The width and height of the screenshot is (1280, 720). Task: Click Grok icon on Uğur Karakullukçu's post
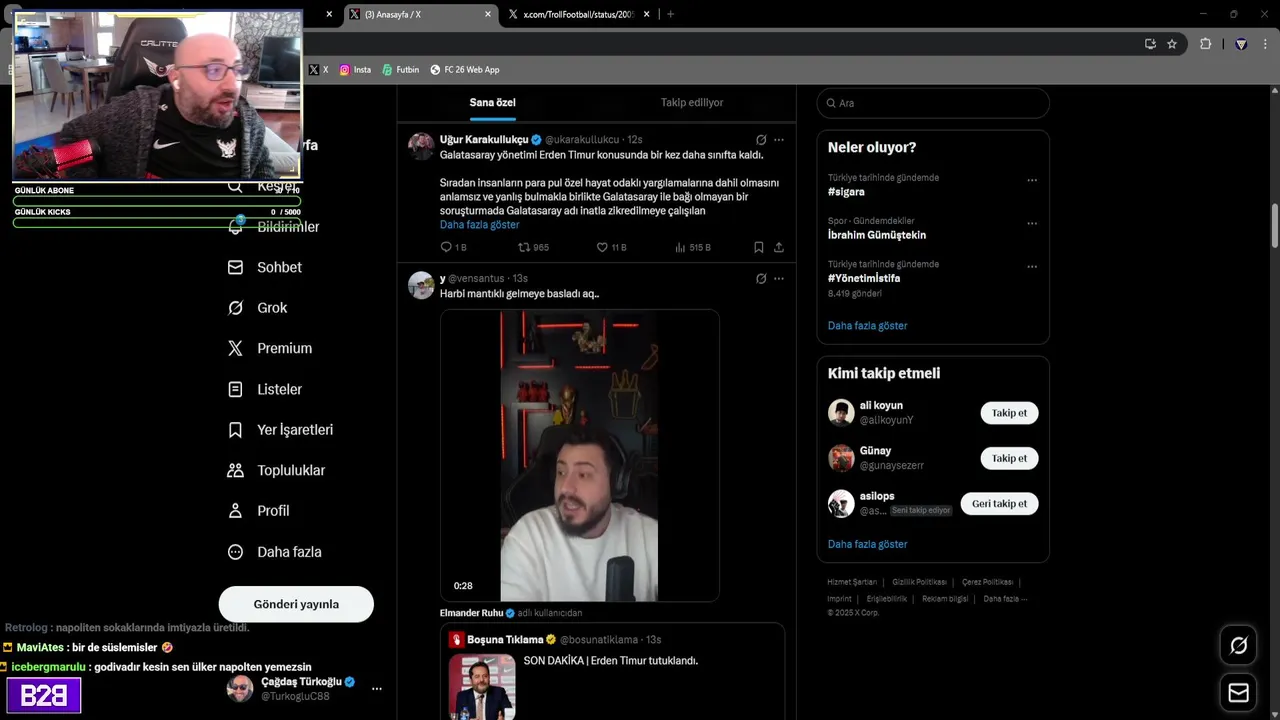[x=761, y=140]
